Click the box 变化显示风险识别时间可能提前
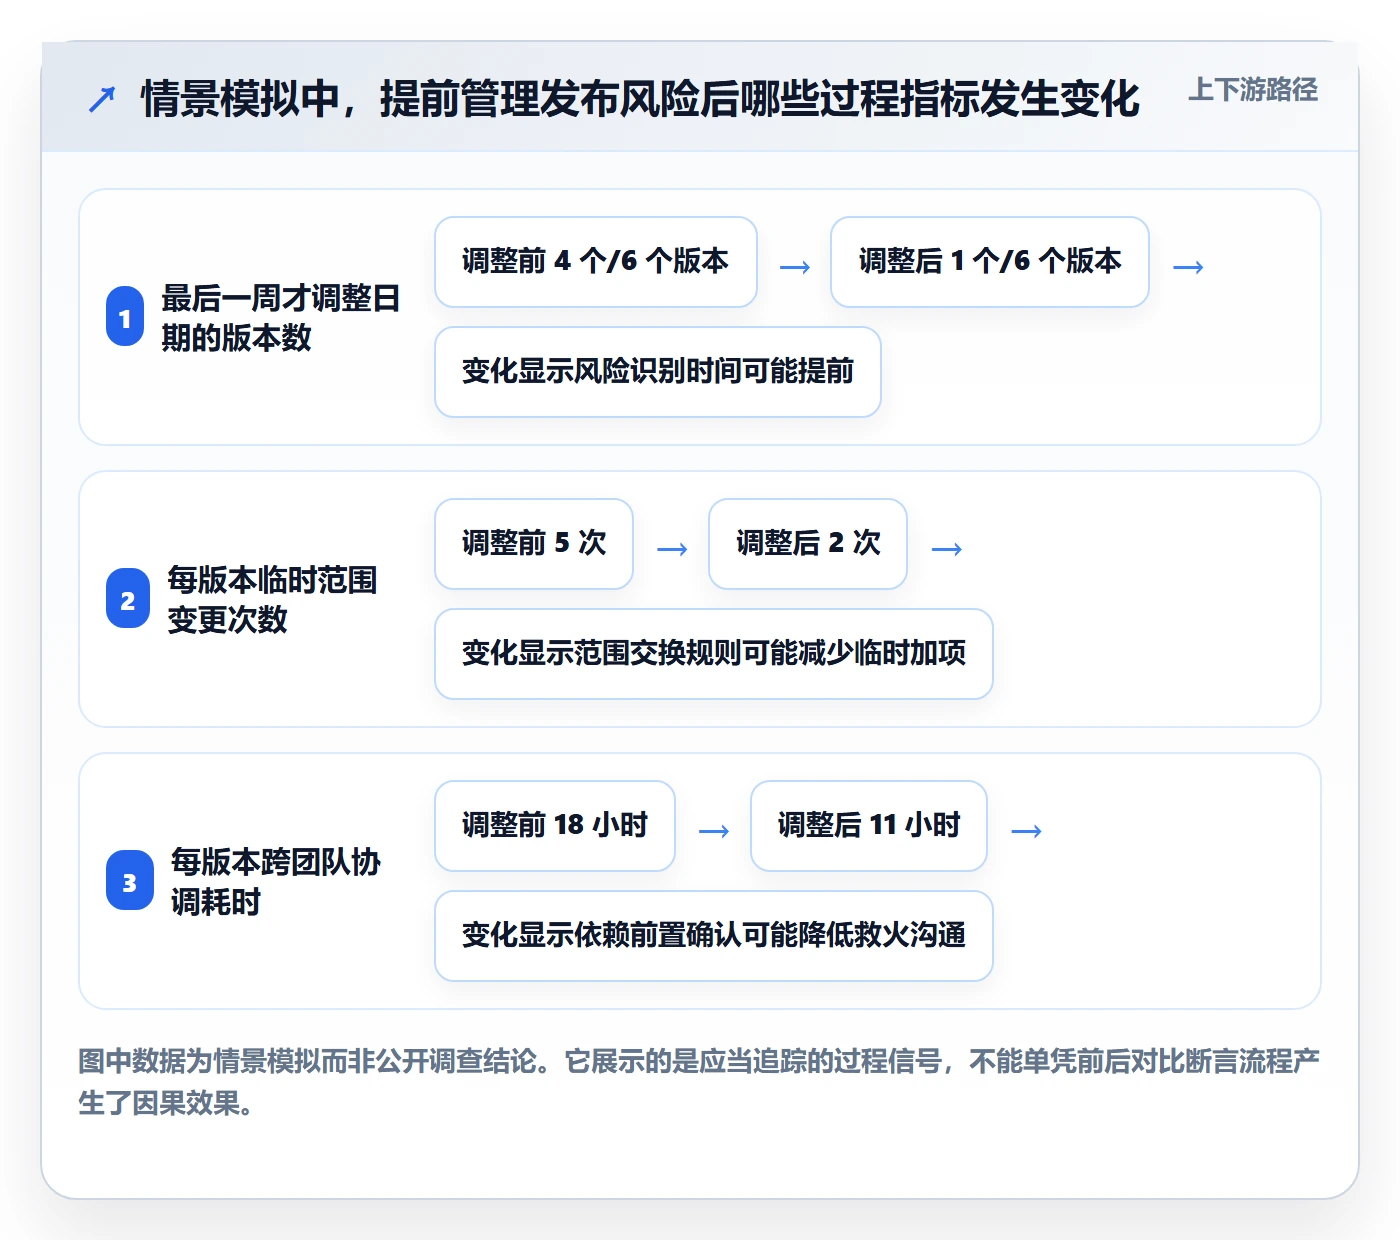Screen dimensions: 1400x1240 [658, 372]
